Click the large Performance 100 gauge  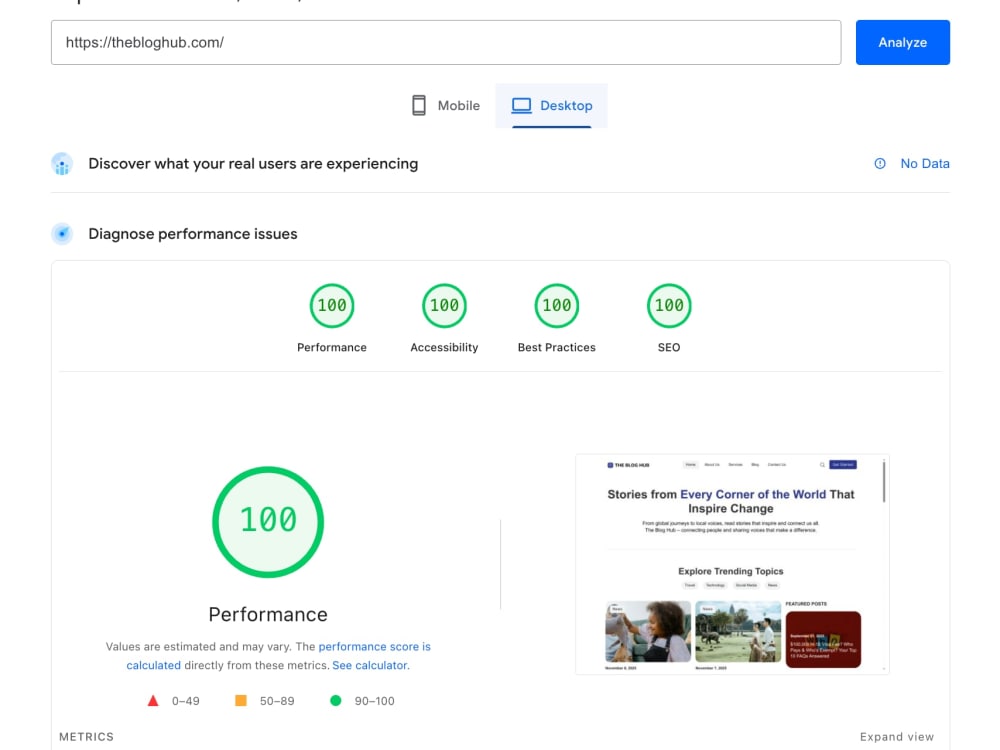[x=268, y=522]
